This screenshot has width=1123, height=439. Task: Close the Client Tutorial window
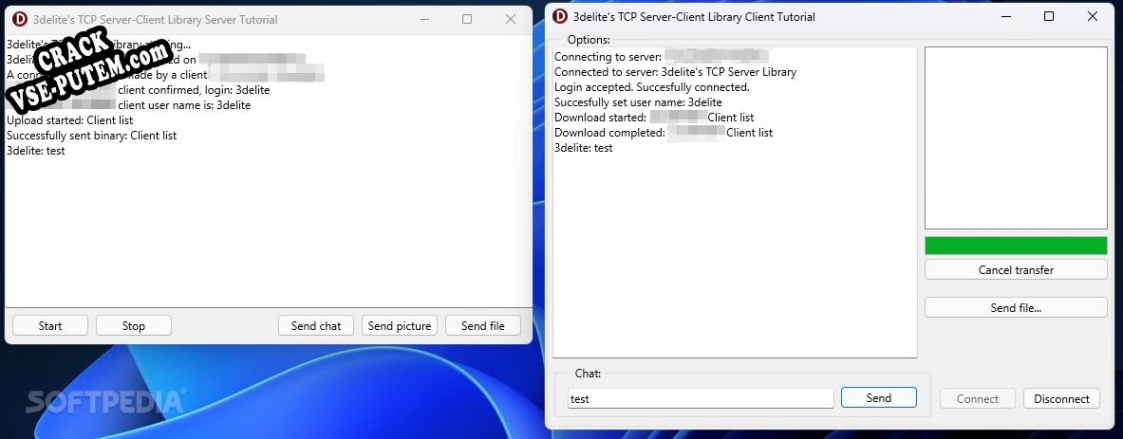(x=1092, y=16)
